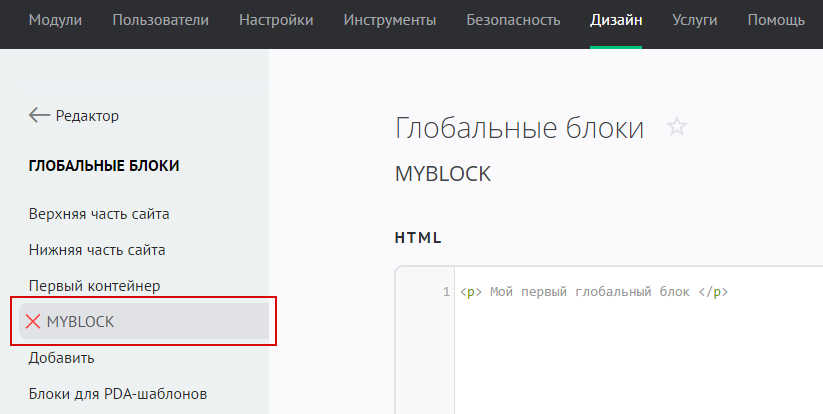Open the Нижняя часть сайта block

pos(97,250)
